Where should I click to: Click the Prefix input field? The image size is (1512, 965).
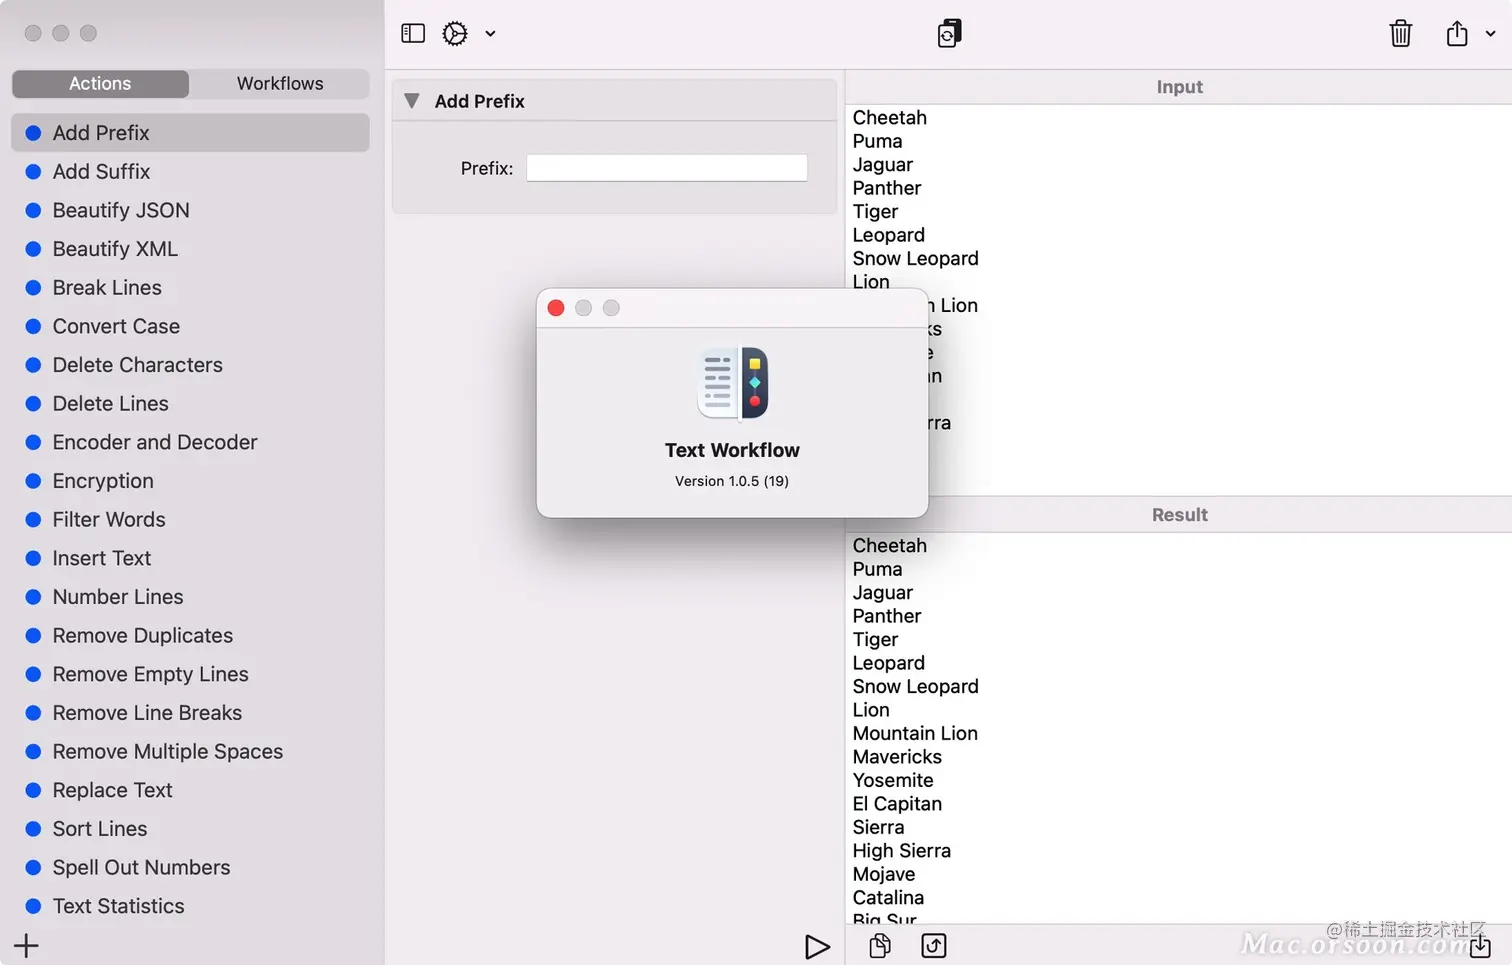click(x=667, y=168)
